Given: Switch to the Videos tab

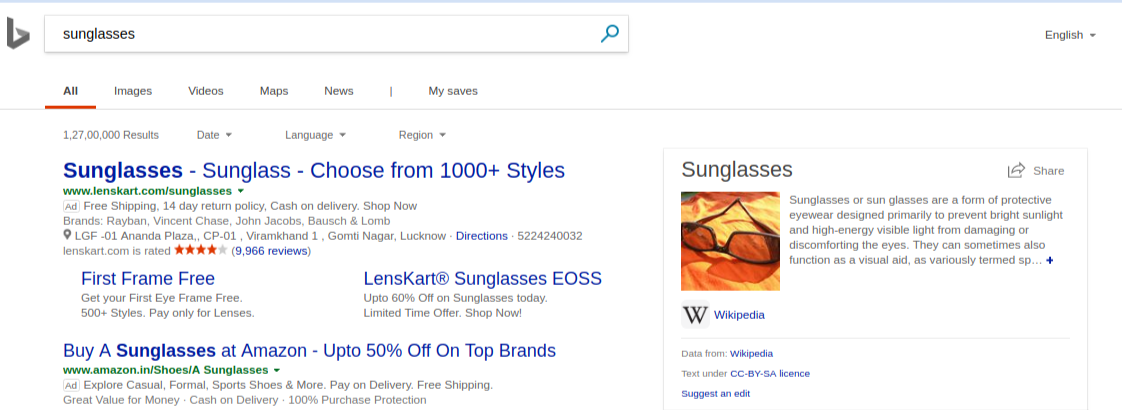Looking at the screenshot, I should tap(206, 91).
